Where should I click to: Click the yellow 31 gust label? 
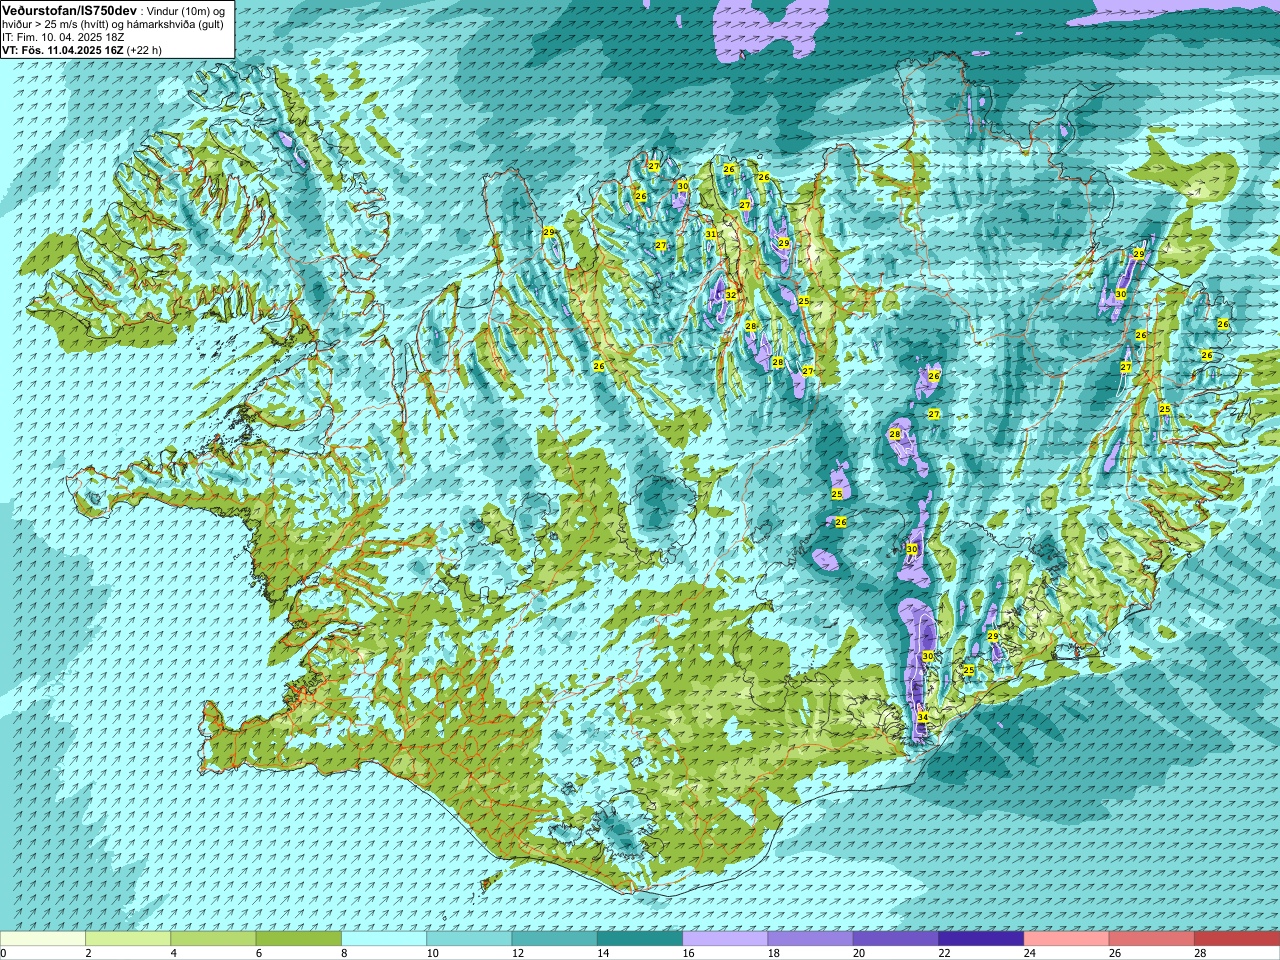click(711, 234)
